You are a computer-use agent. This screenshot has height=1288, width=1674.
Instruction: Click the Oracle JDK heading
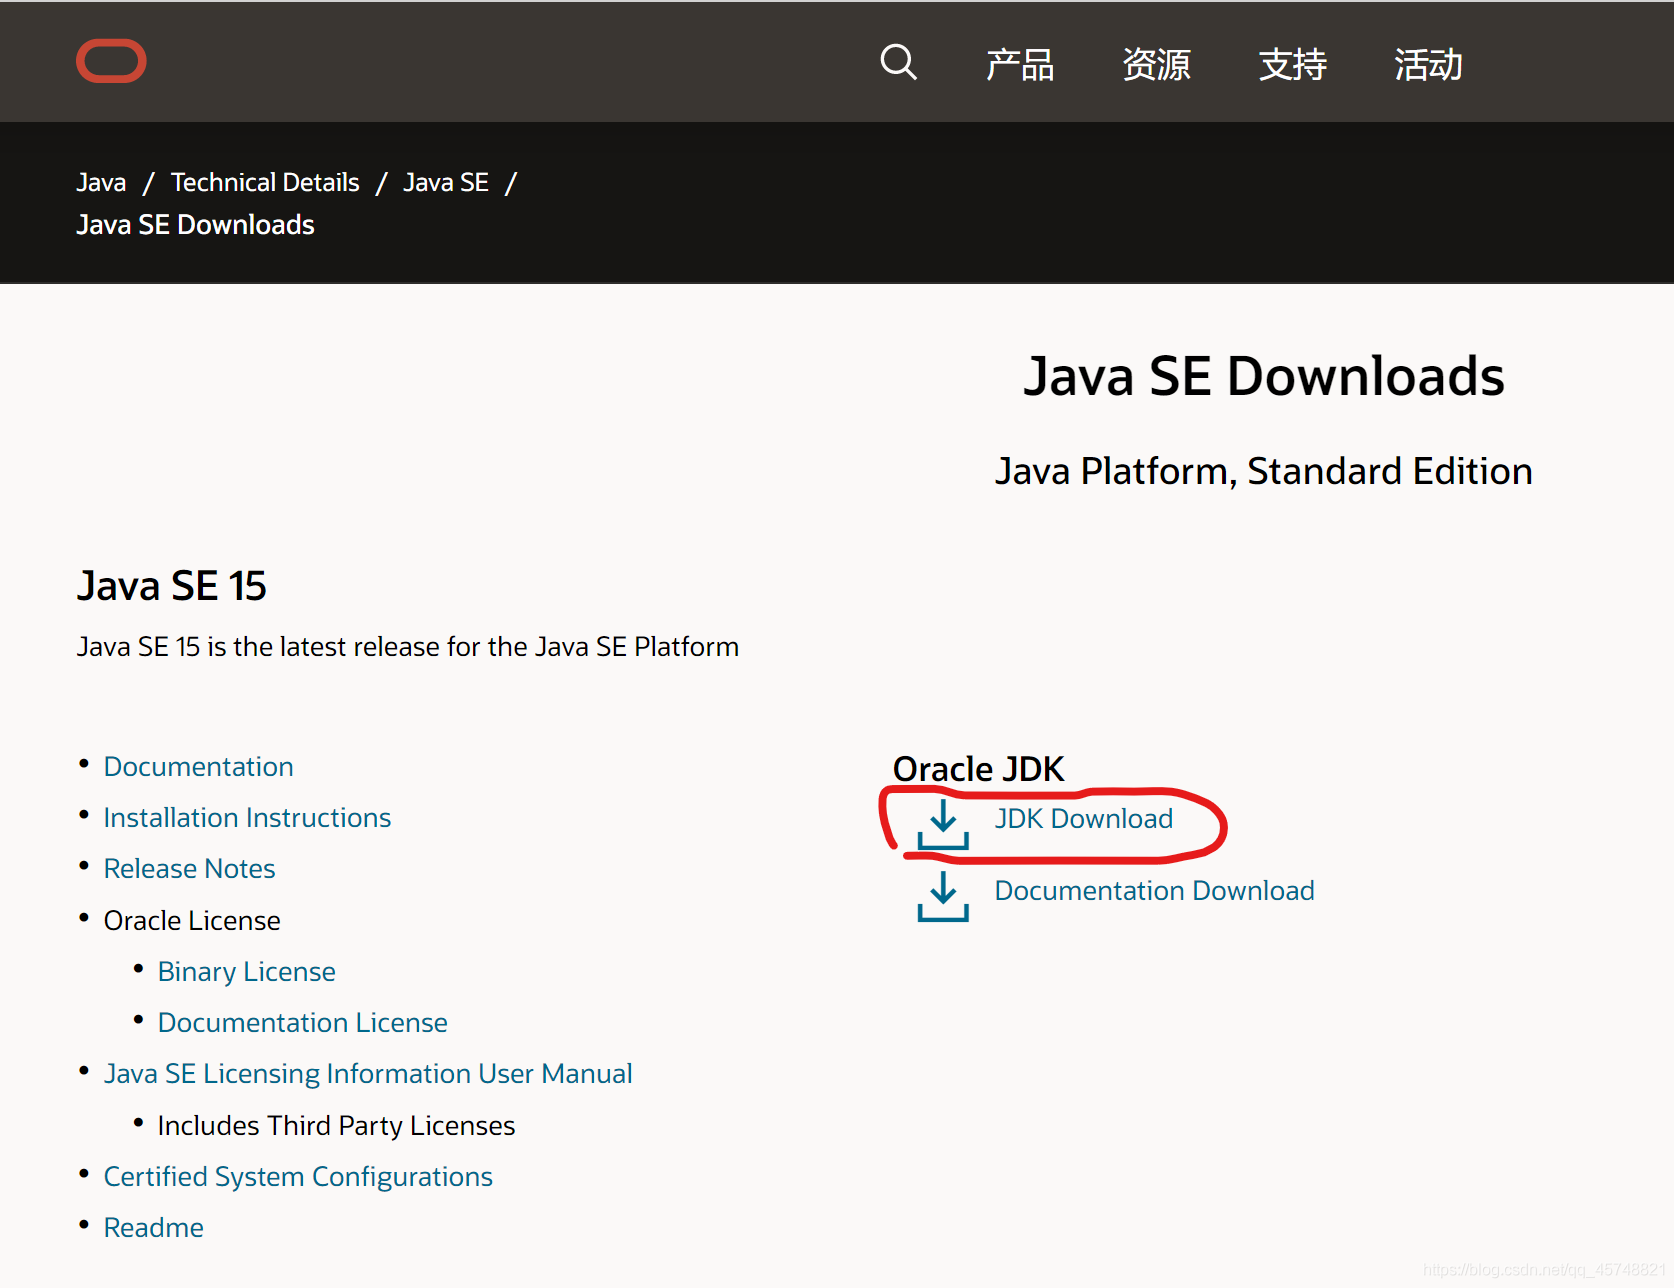click(x=978, y=768)
